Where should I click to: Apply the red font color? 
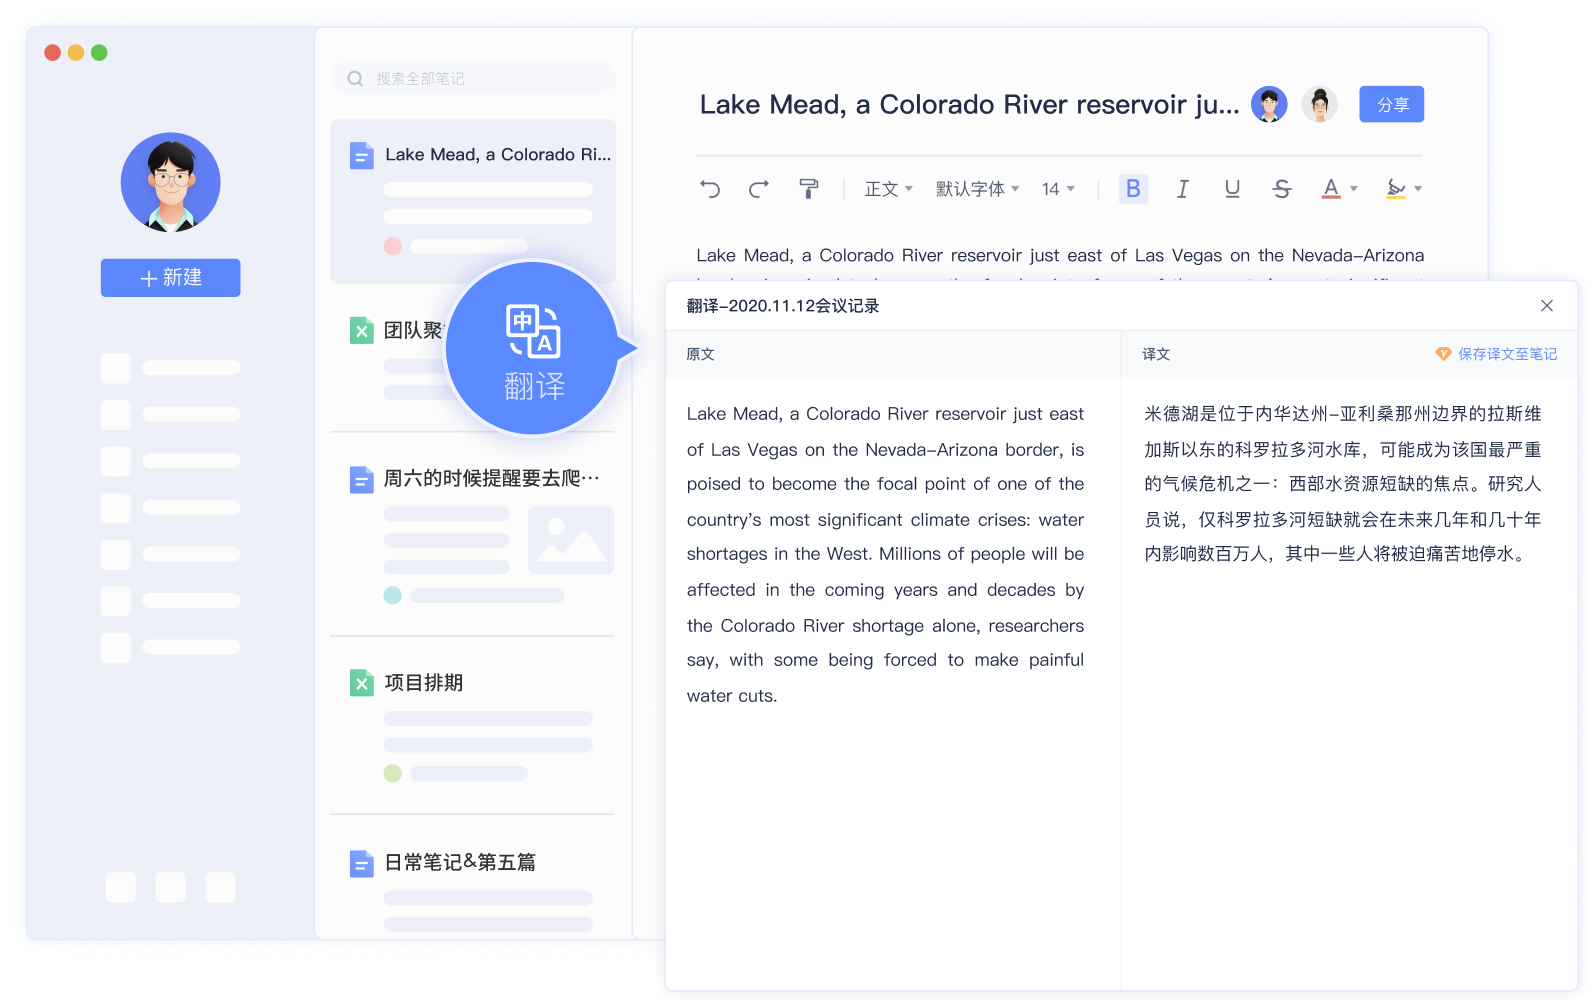(x=1331, y=189)
